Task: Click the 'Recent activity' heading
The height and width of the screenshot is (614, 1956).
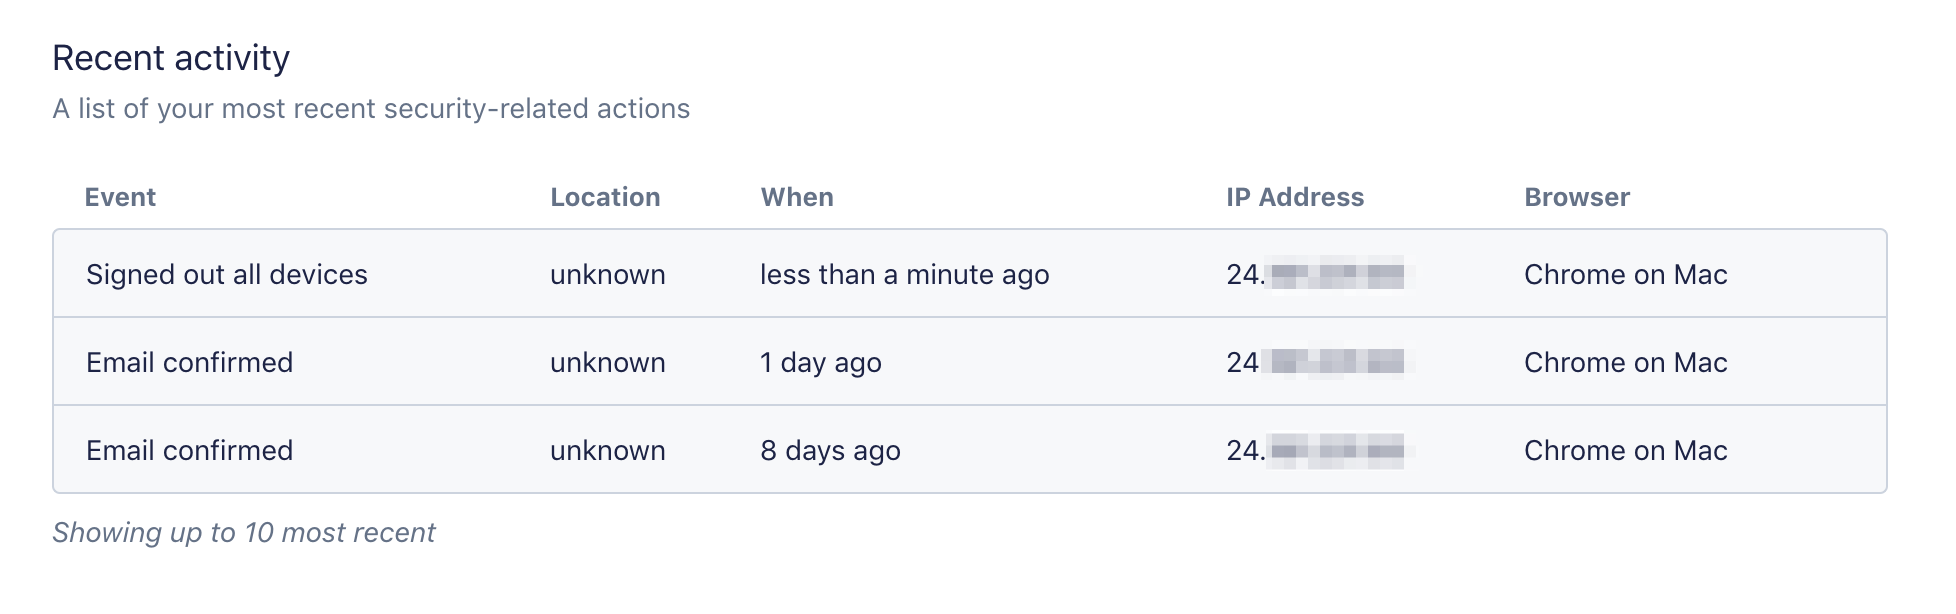Action: 171,58
